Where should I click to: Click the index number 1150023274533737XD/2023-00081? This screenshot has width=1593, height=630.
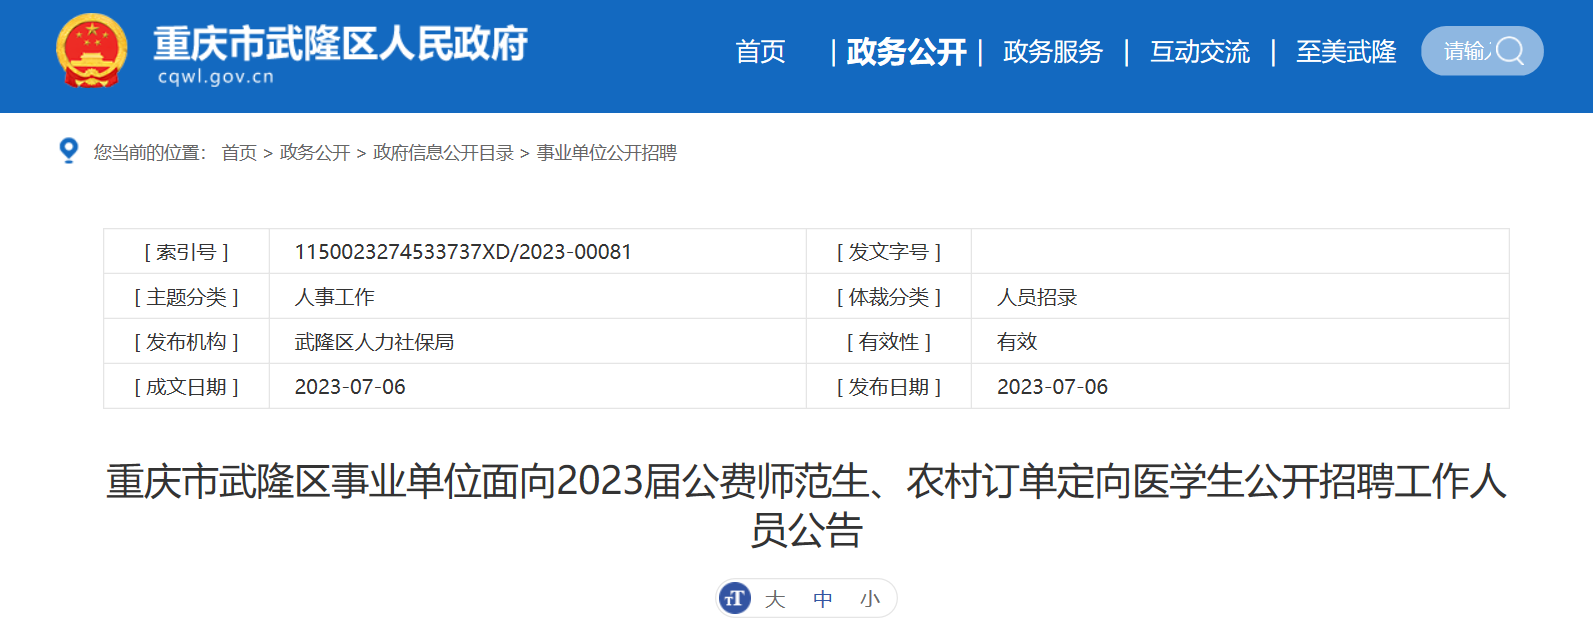coord(463,252)
